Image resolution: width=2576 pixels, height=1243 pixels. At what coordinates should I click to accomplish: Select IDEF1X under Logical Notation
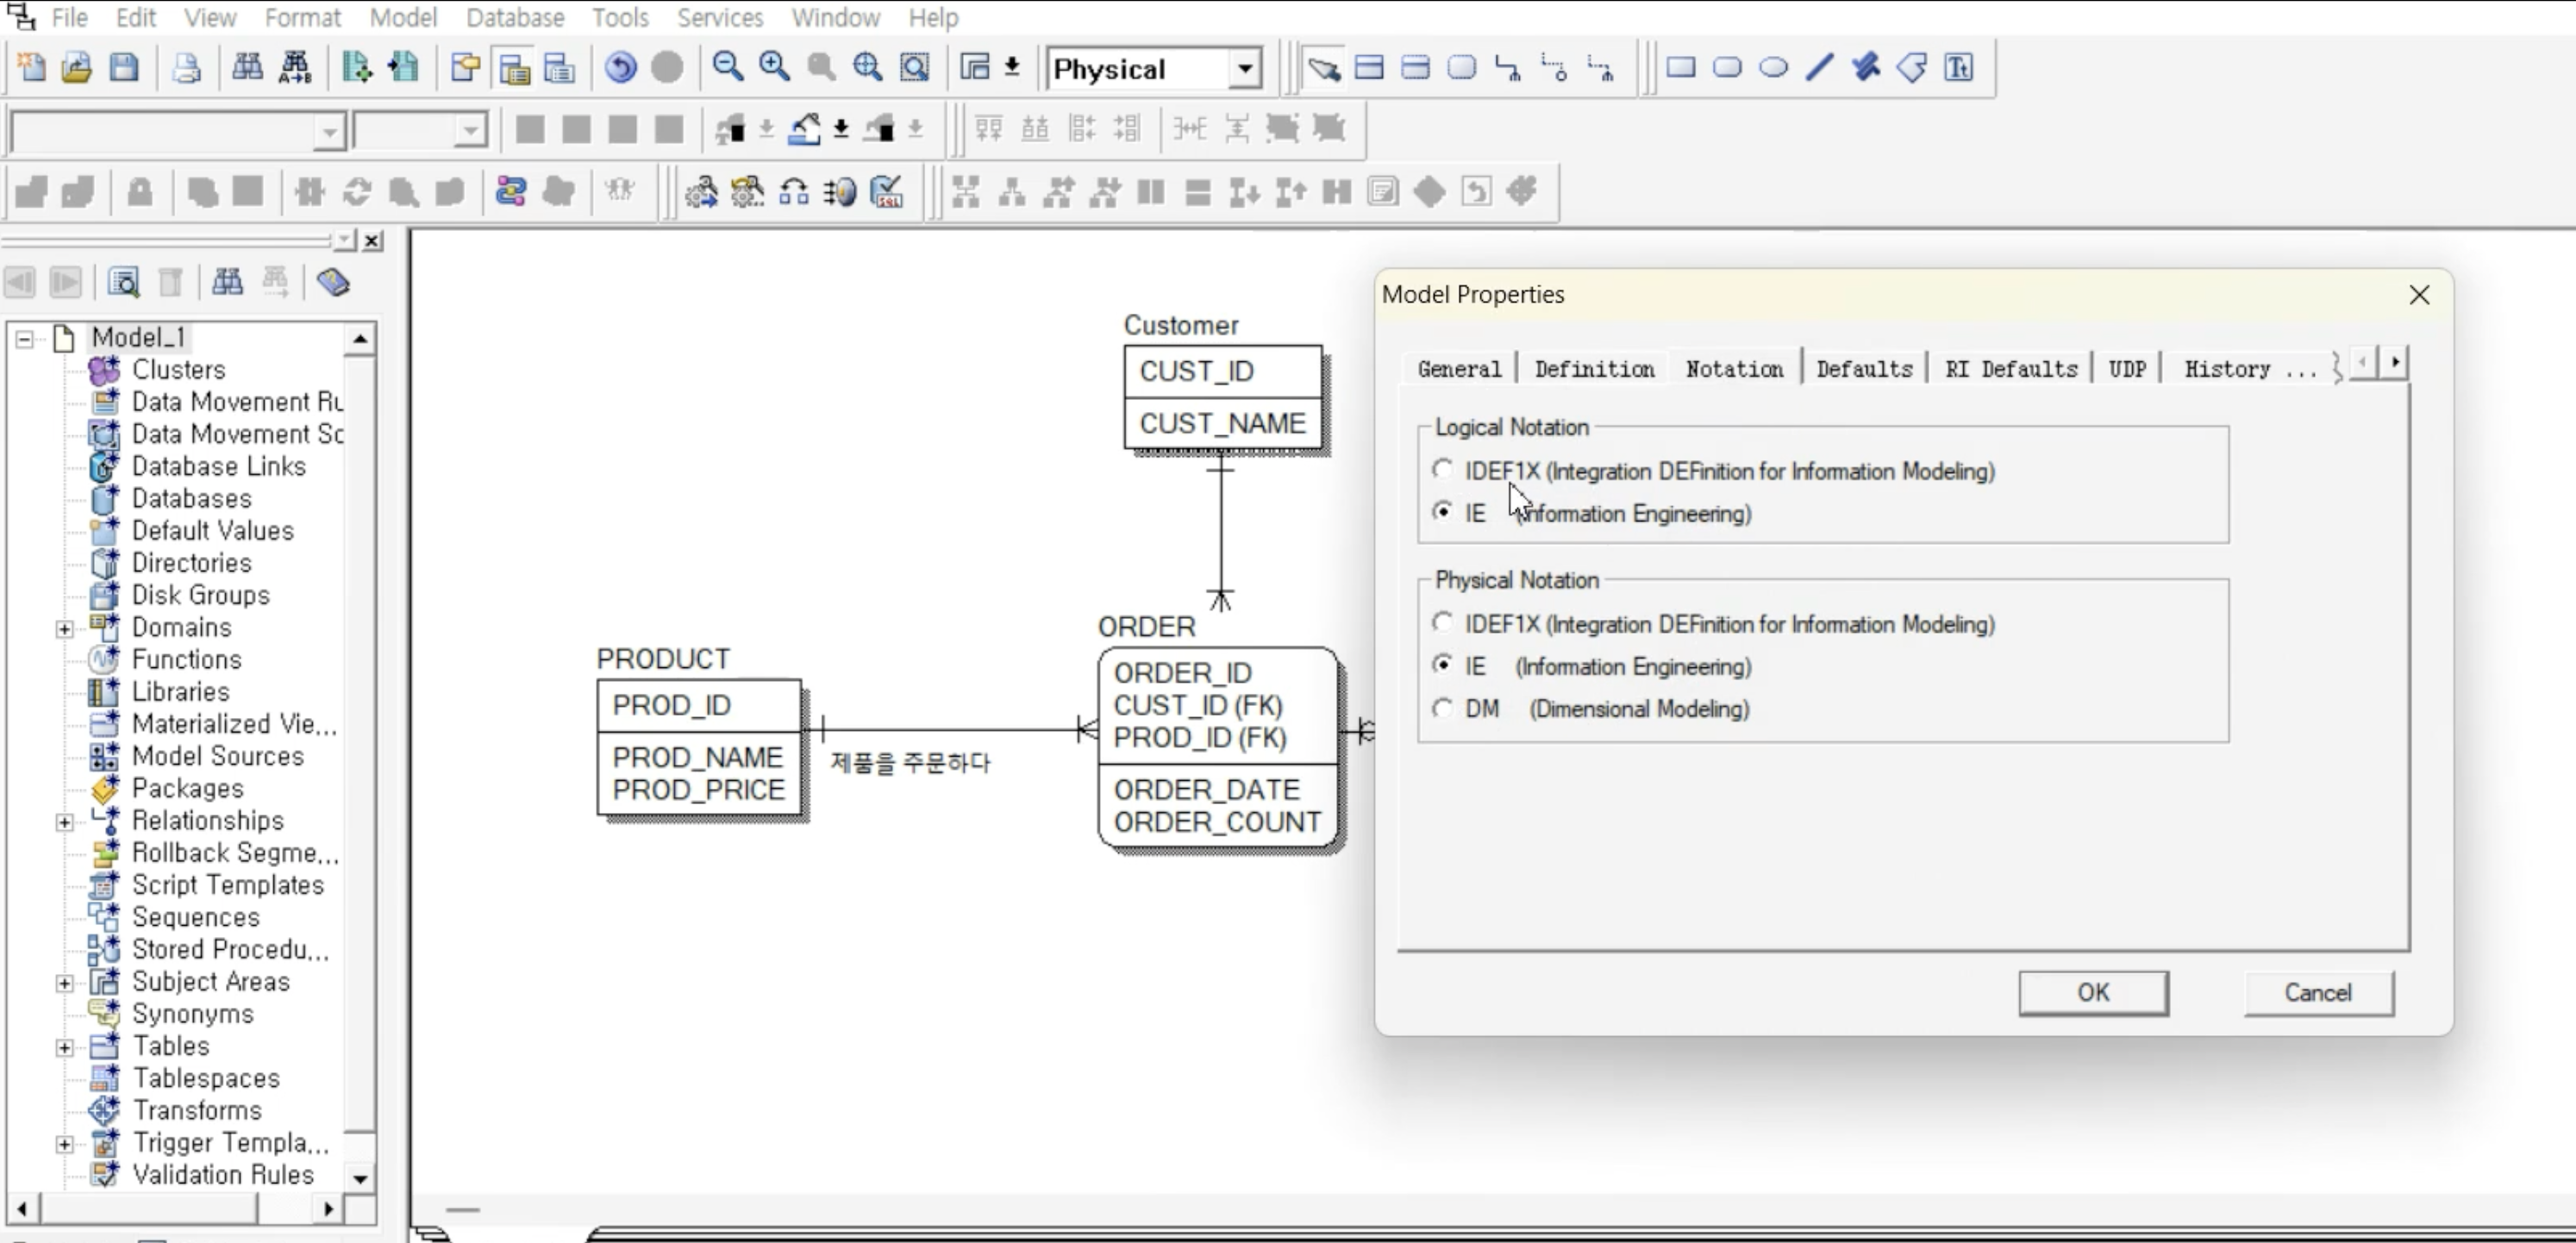click(x=1442, y=469)
